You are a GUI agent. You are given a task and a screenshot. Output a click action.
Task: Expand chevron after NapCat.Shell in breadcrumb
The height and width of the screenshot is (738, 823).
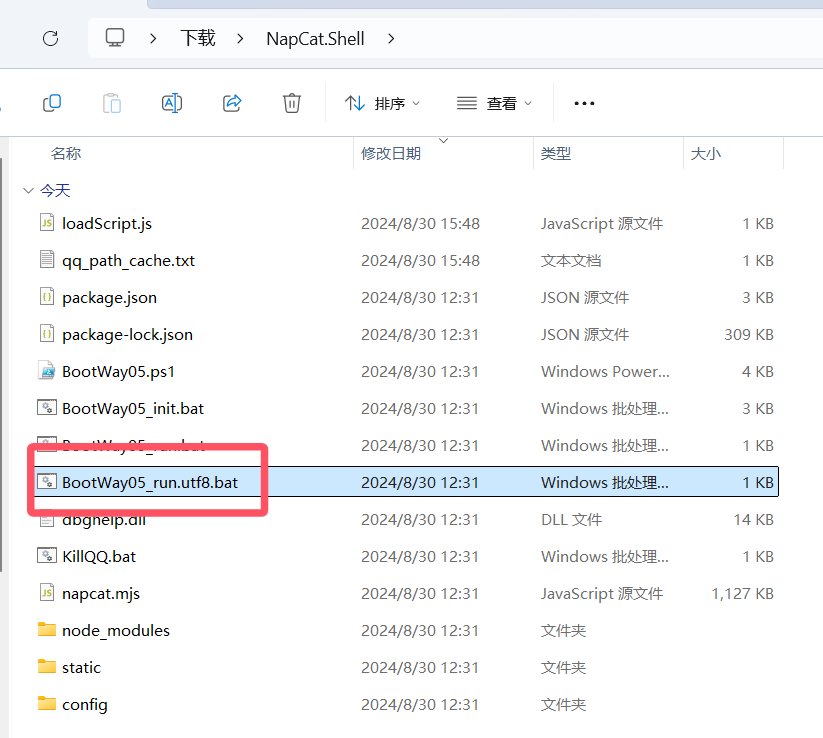coord(391,39)
